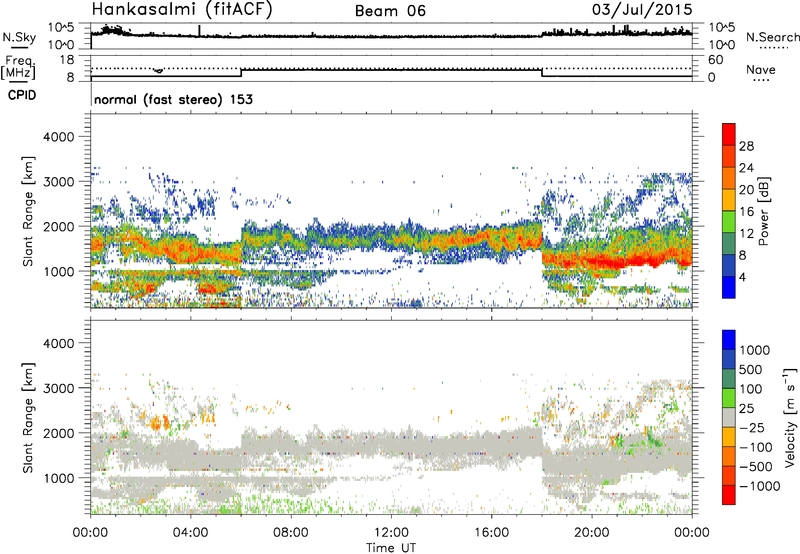This screenshot has height=554, width=800.
Task: Select power color bar segment between 16 and 20
Action: coord(729,200)
